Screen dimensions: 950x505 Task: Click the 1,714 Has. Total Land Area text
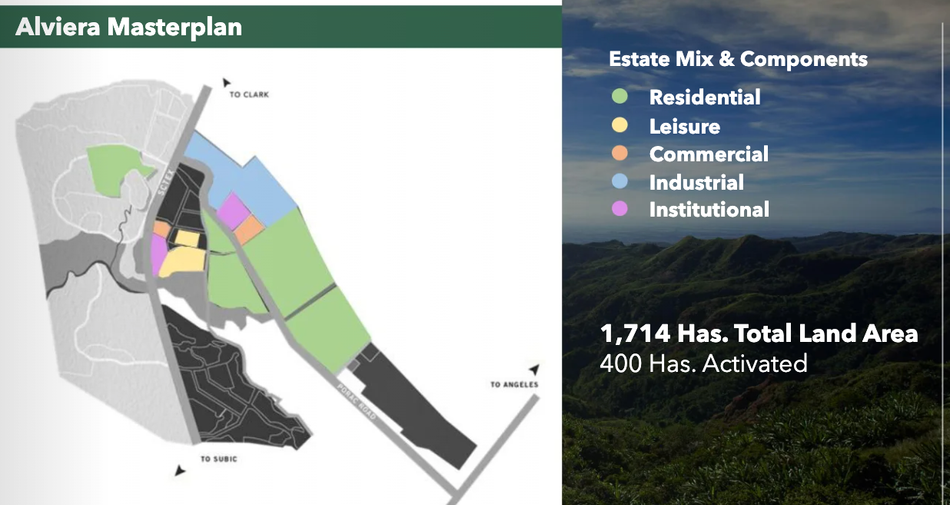[759, 334]
